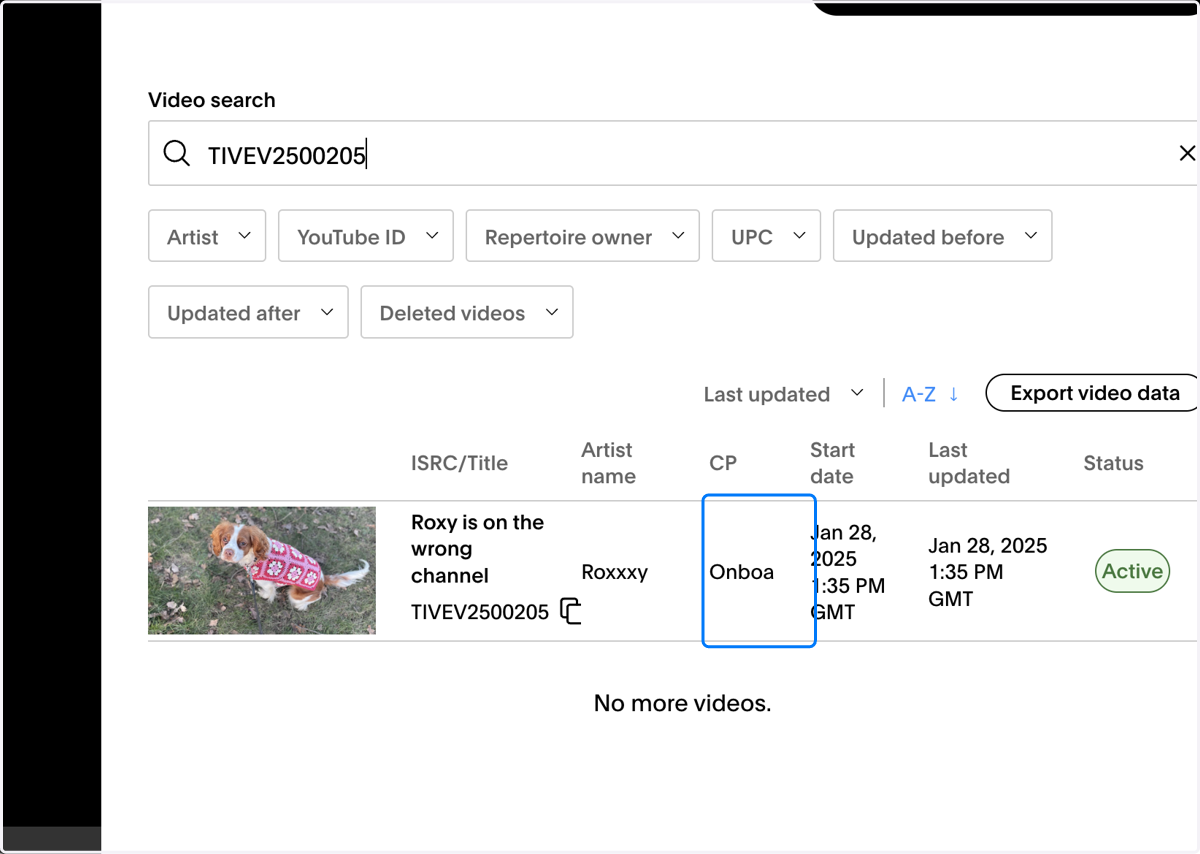Clear the video search field with X

click(x=1187, y=153)
